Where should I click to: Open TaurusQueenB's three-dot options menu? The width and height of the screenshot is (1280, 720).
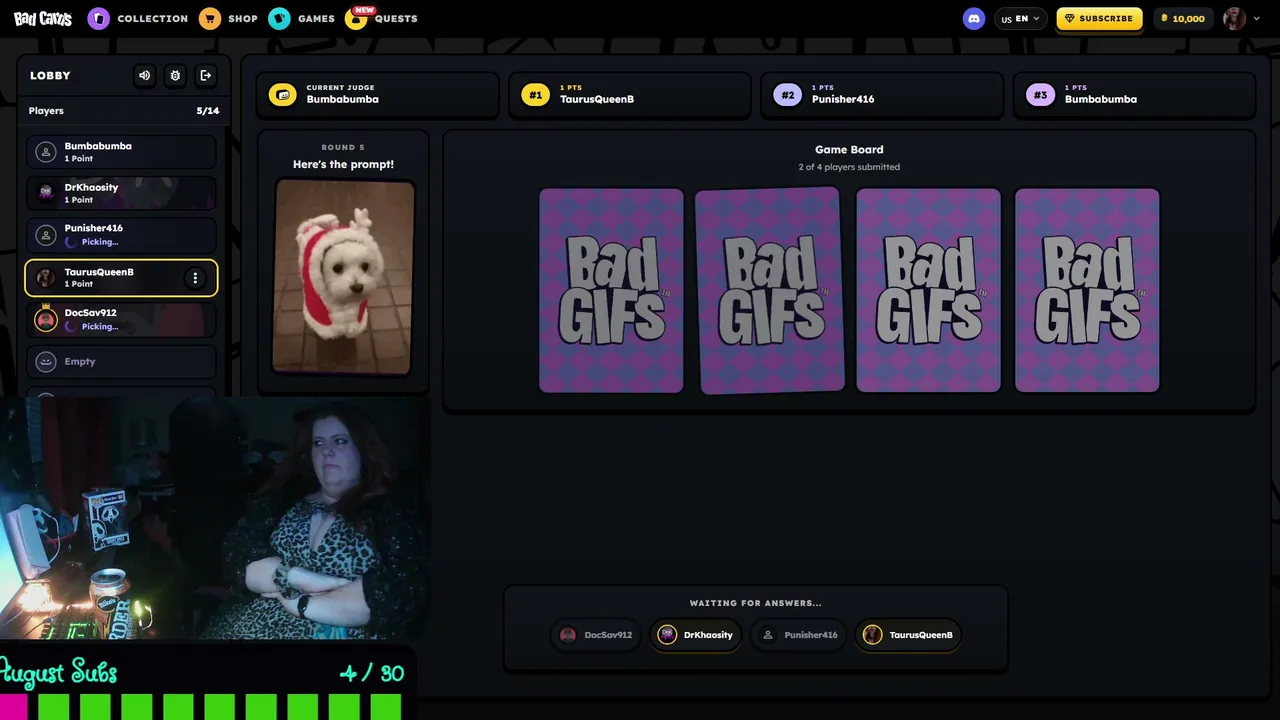tap(195, 278)
